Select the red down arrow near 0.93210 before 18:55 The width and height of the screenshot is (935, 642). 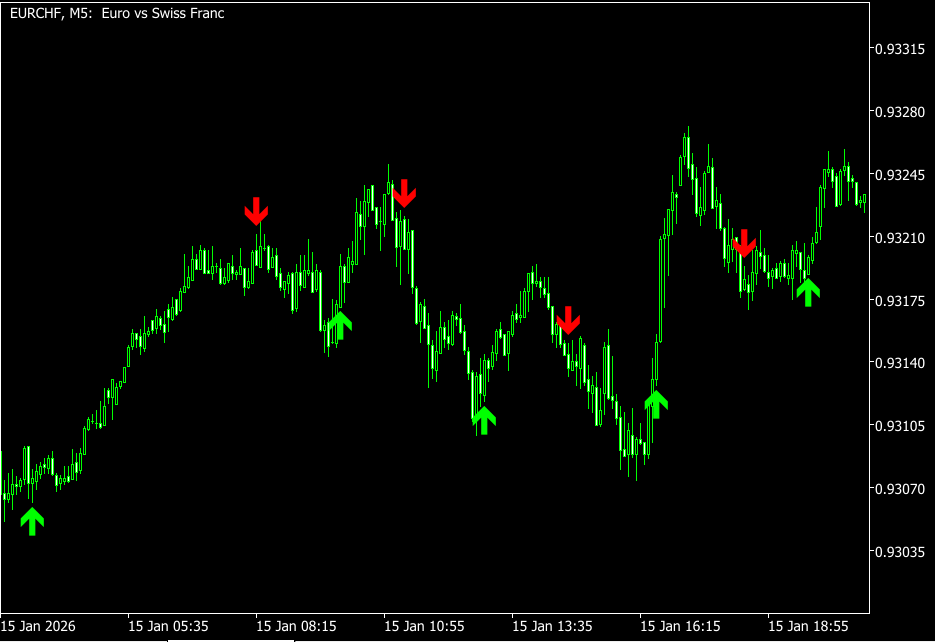[x=744, y=243]
